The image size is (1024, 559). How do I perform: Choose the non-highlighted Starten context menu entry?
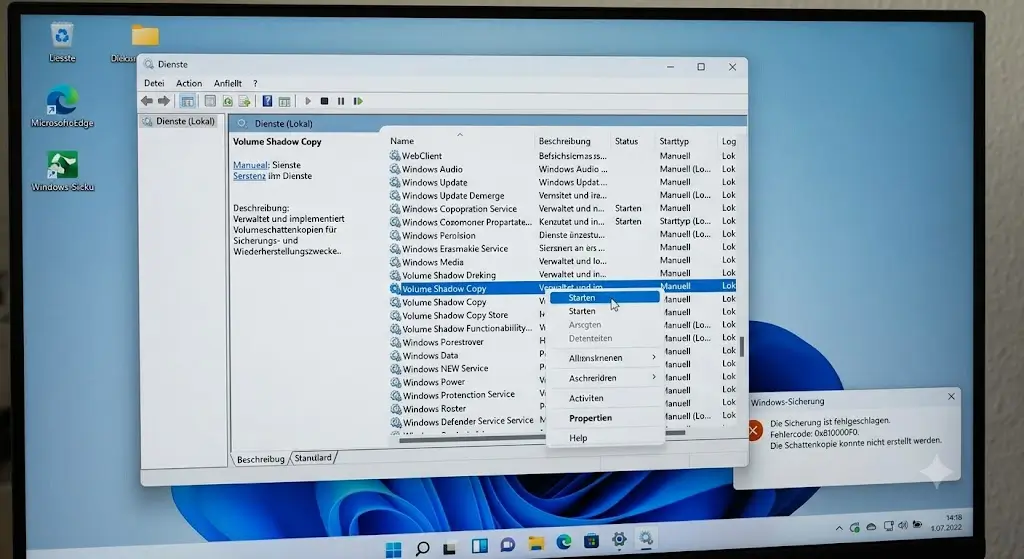tap(605, 311)
